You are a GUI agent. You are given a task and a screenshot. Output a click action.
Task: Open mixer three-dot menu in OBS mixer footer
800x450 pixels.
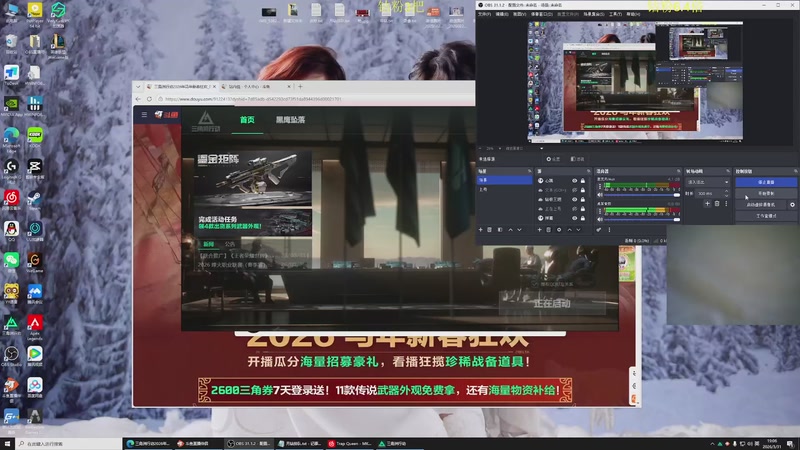tap(609, 230)
